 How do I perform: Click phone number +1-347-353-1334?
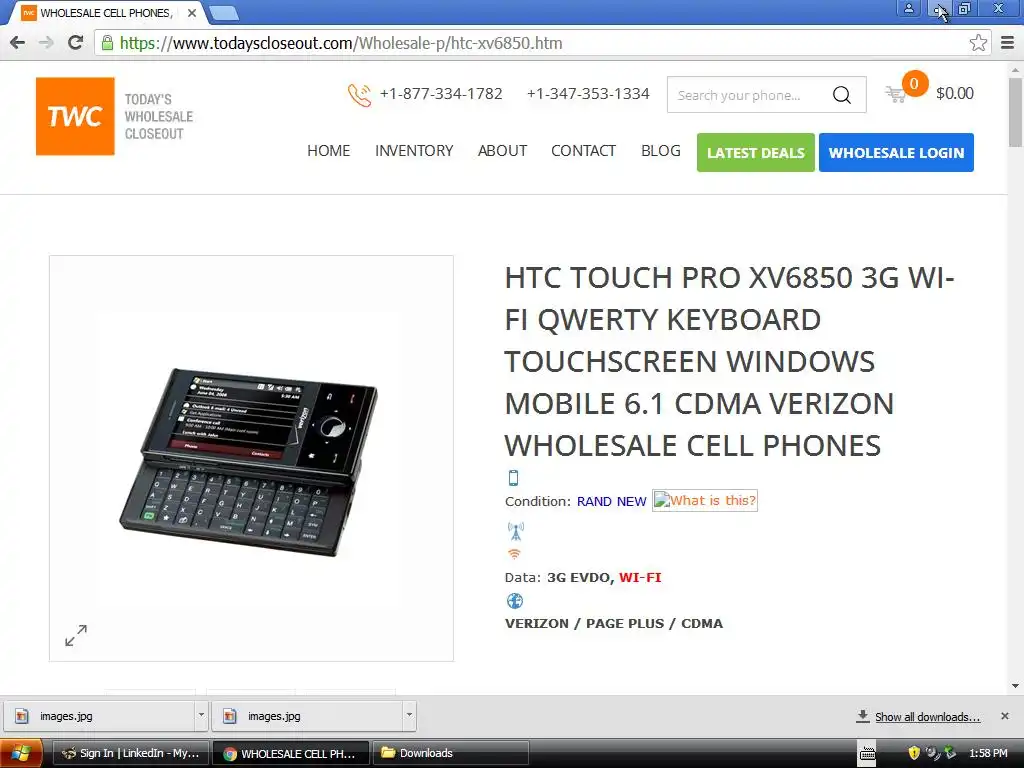point(588,94)
